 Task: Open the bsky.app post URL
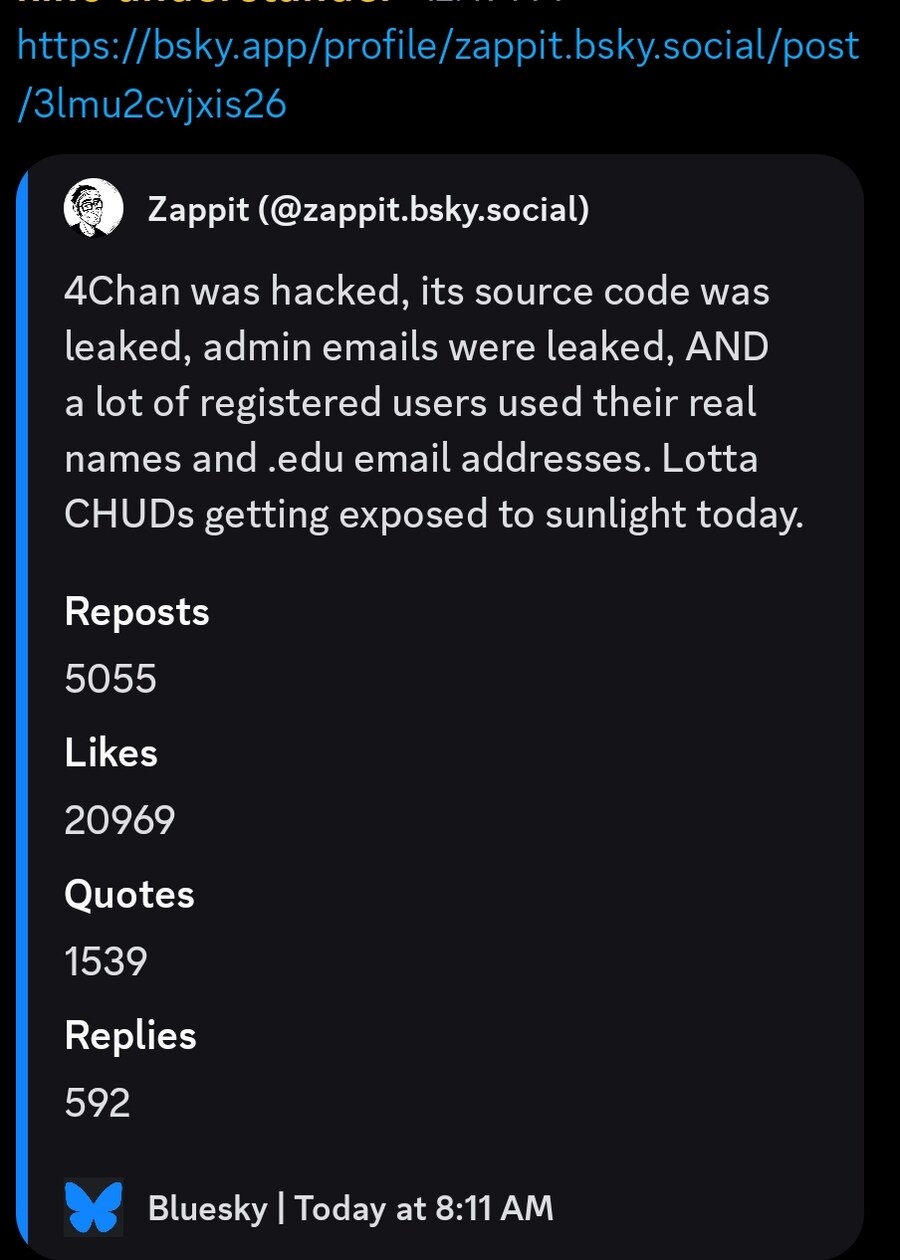tap(438, 45)
